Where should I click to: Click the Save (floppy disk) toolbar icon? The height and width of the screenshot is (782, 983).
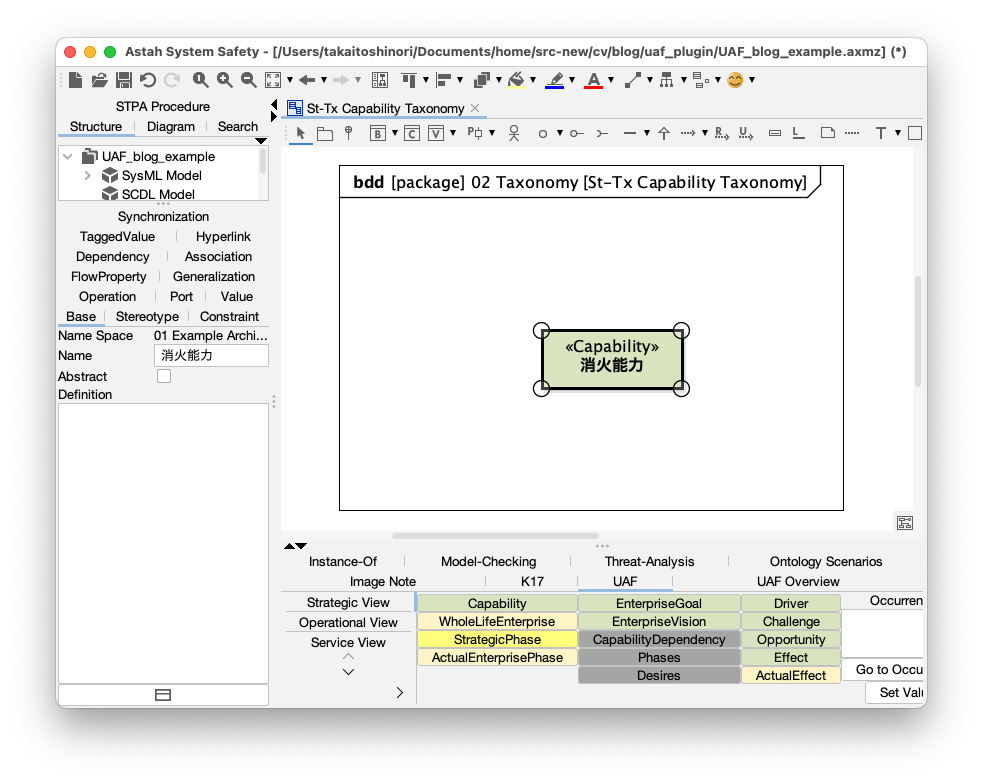click(x=124, y=80)
